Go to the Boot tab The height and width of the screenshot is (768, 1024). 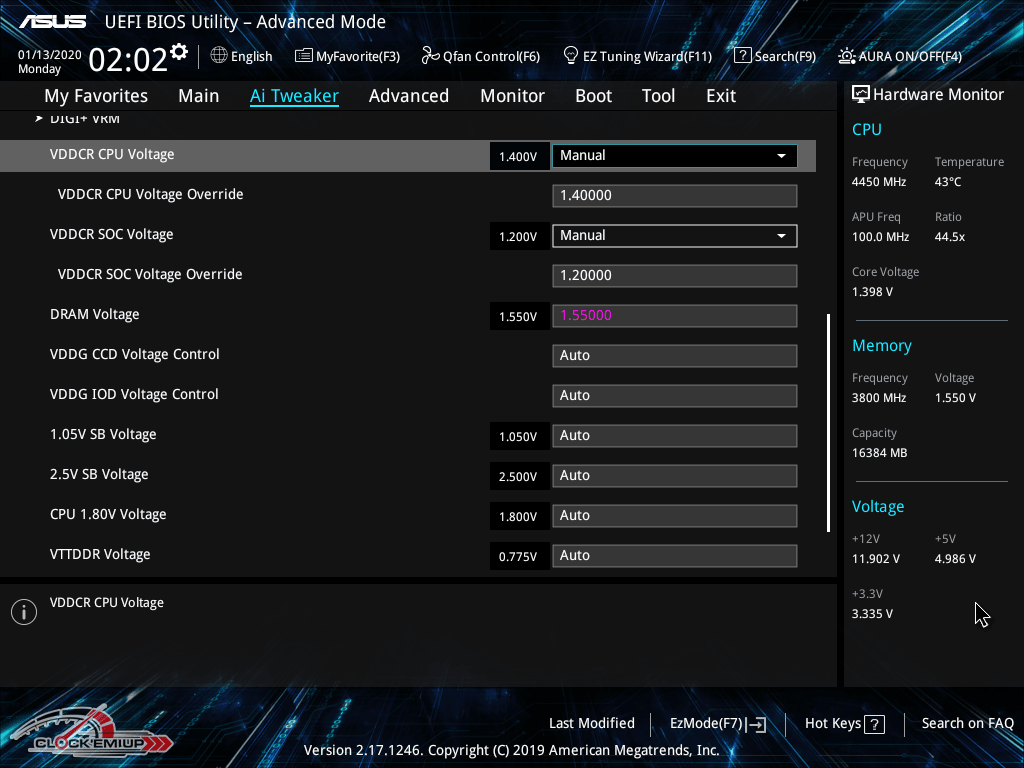tap(593, 96)
